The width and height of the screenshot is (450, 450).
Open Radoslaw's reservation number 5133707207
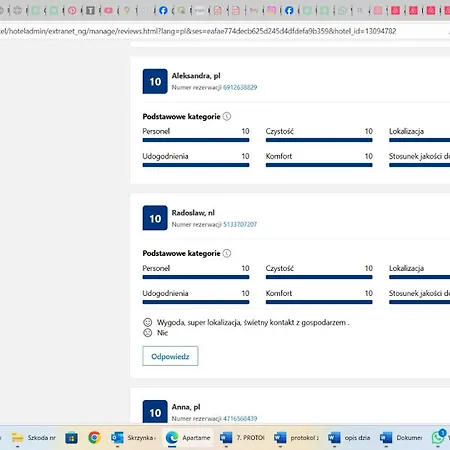pos(240,224)
